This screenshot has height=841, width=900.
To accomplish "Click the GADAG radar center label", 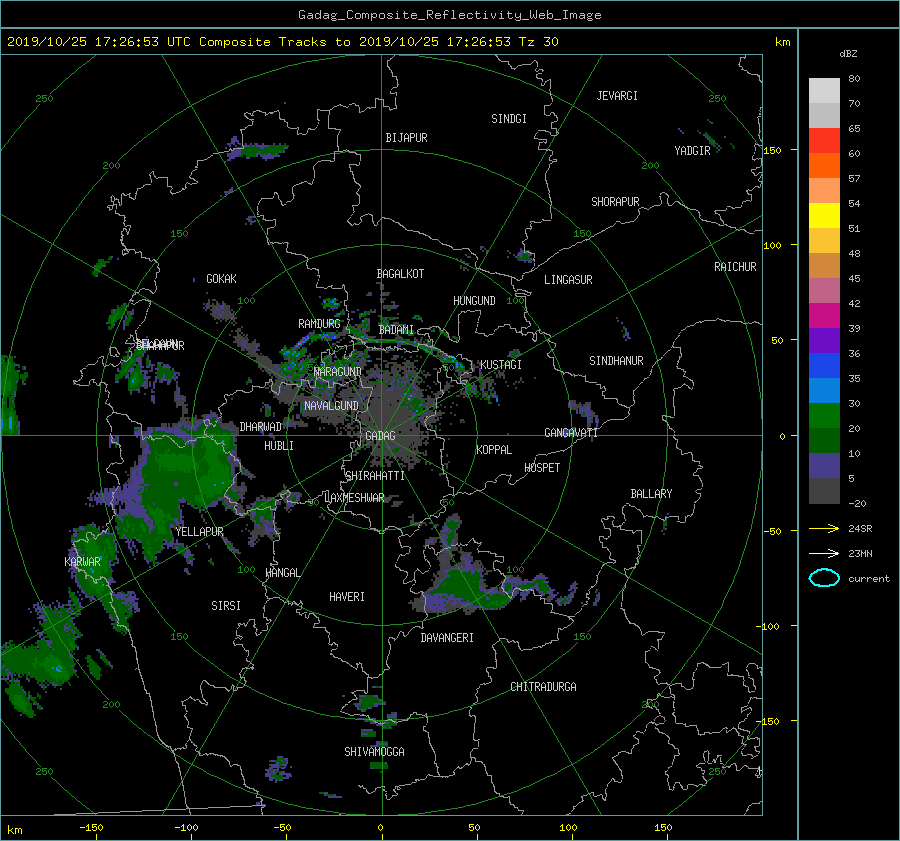I will [x=380, y=436].
